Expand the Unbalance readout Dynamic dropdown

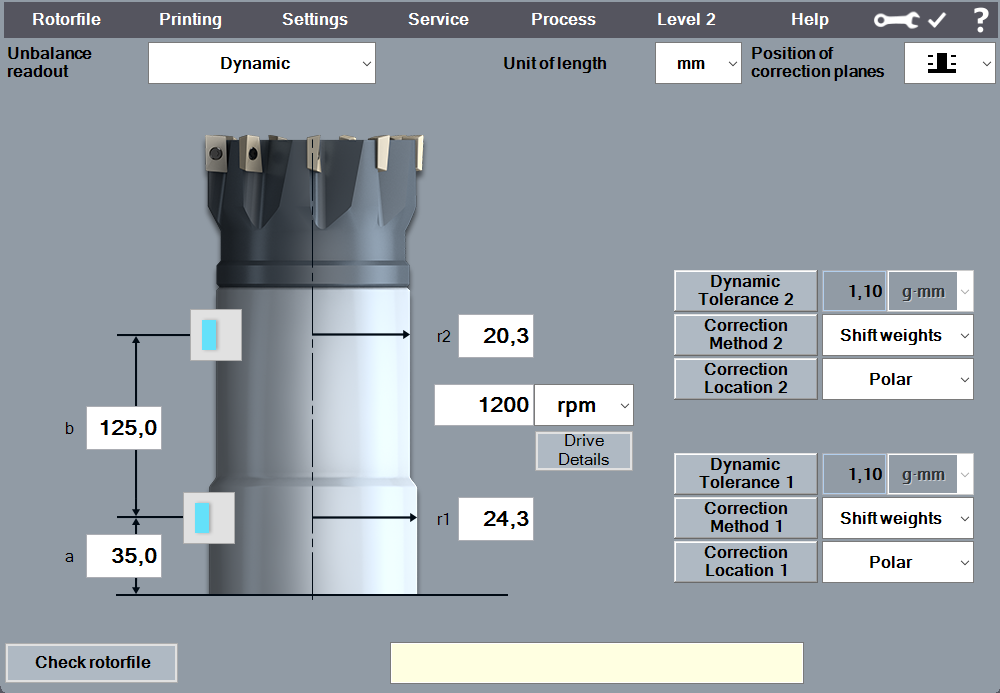tap(262, 63)
